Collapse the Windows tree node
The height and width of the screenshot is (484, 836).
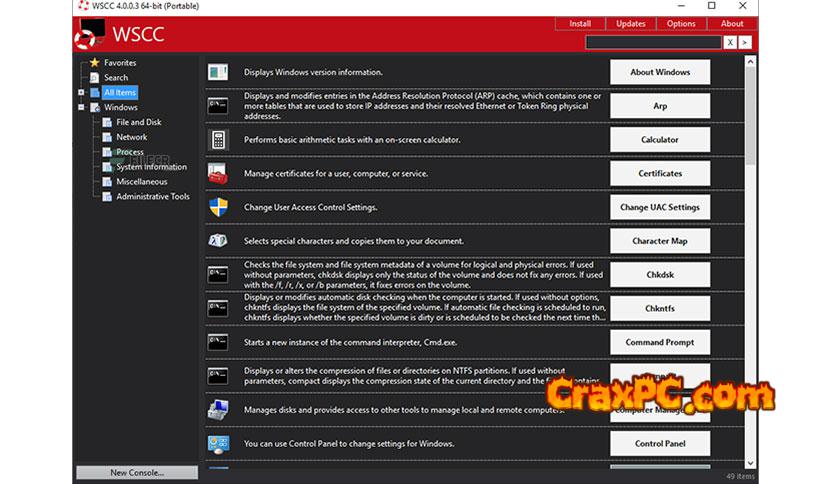(x=81, y=107)
